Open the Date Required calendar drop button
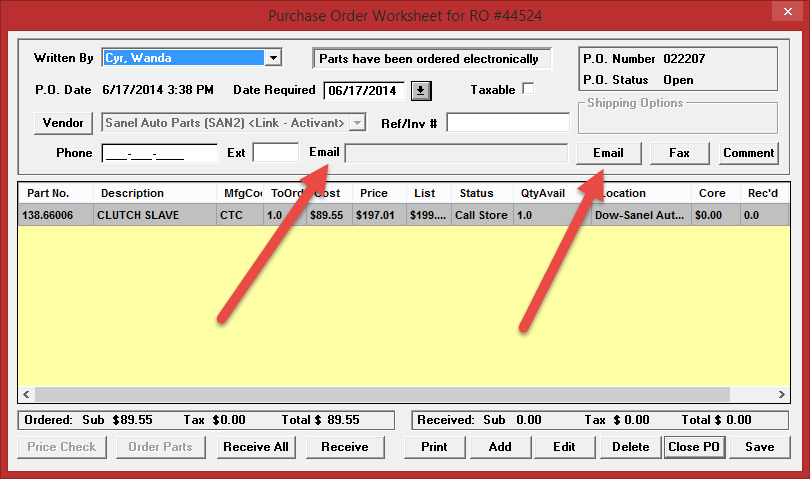The height and width of the screenshot is (479, 810). coord(421,91)
